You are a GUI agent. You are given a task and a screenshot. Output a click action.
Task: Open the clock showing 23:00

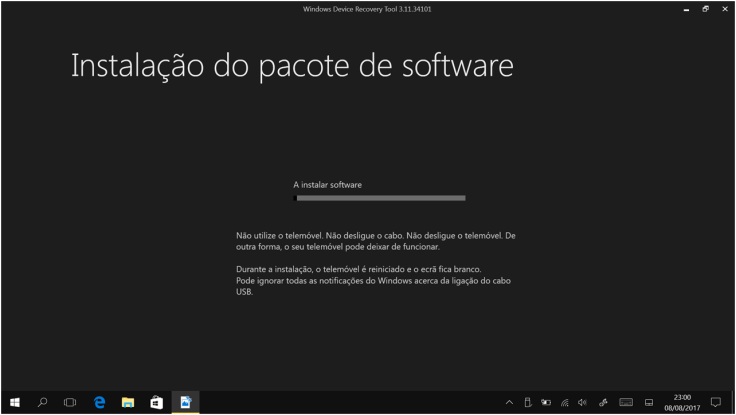[x=682, y=402]
